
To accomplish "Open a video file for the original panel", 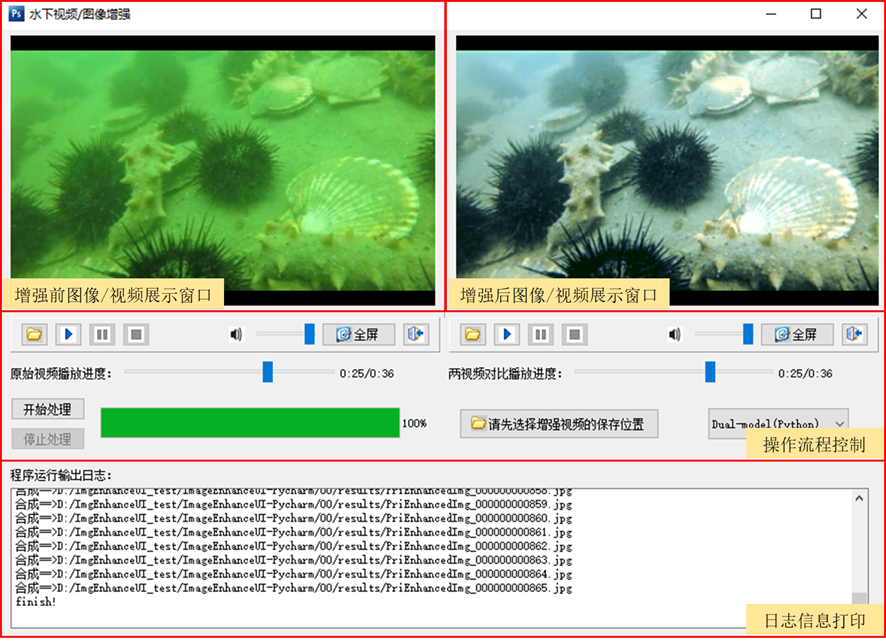I will (34, 334).
